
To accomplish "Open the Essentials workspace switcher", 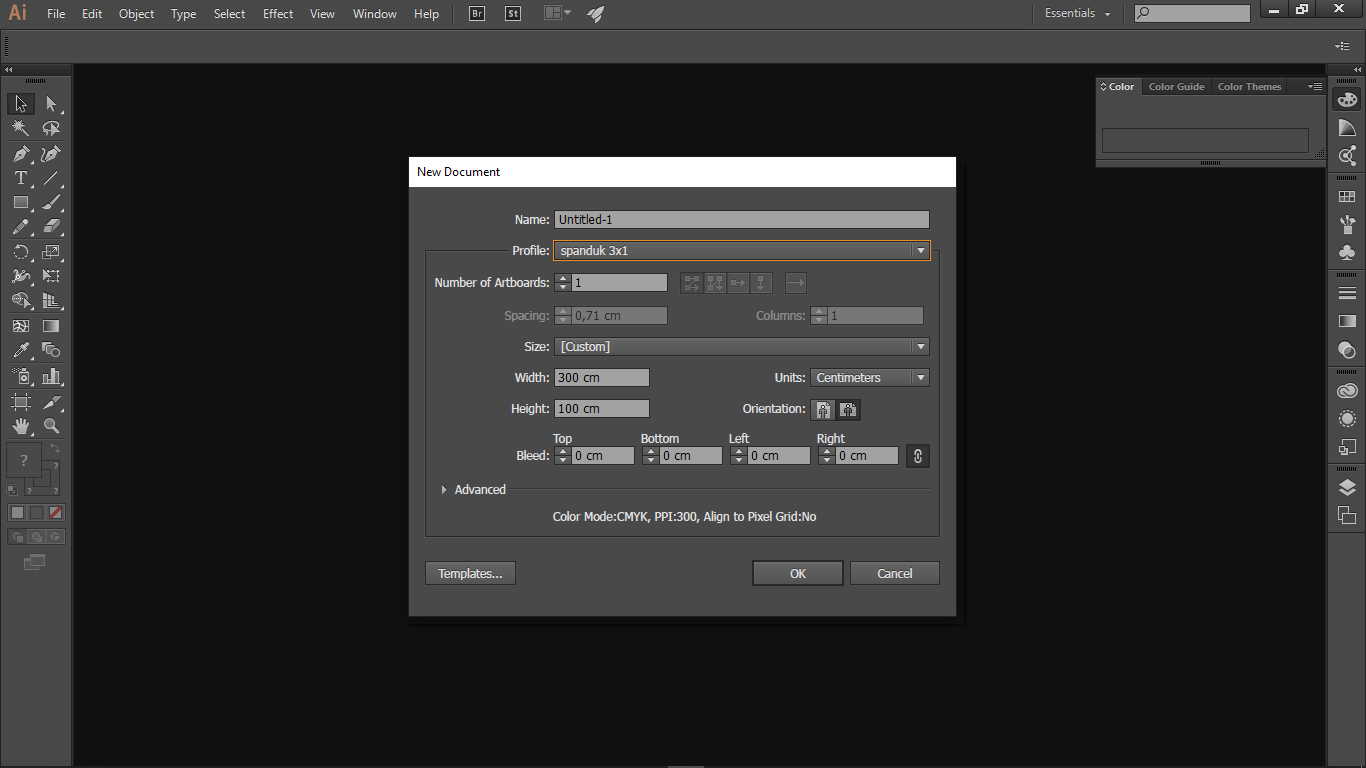I will pos(1077,14).
